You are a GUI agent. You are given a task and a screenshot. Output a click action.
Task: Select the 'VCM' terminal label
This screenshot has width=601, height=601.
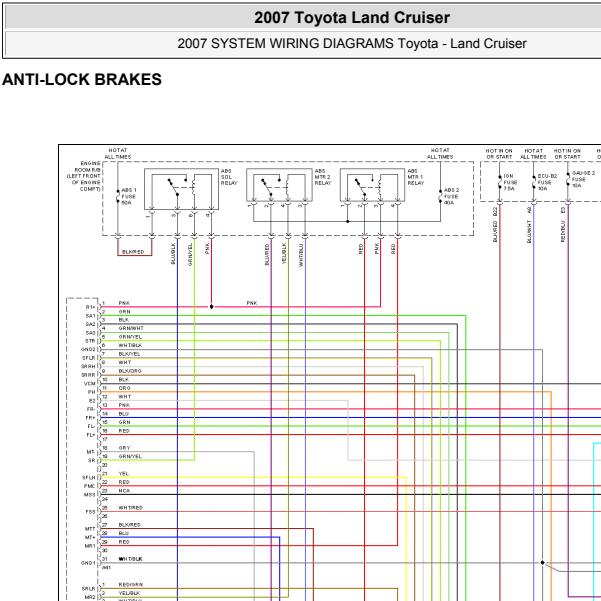coord(90,384)
